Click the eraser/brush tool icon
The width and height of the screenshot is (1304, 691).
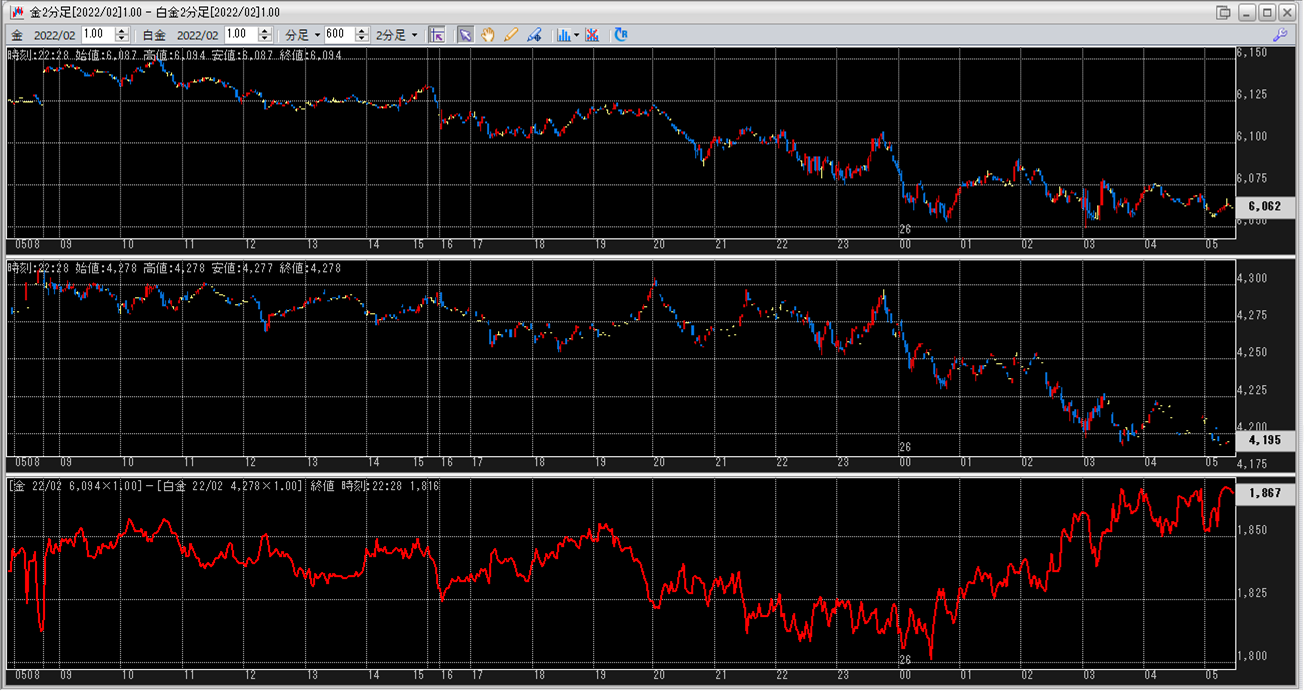[x=534, y=34]
